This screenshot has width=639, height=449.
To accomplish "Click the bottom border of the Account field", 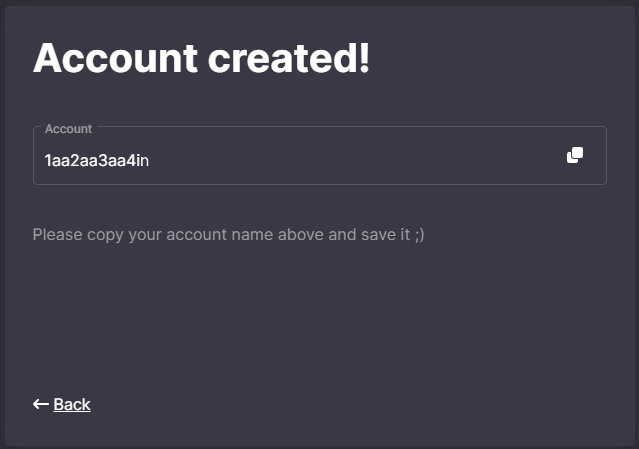I will pyautogui.click(x=320, y=184).
